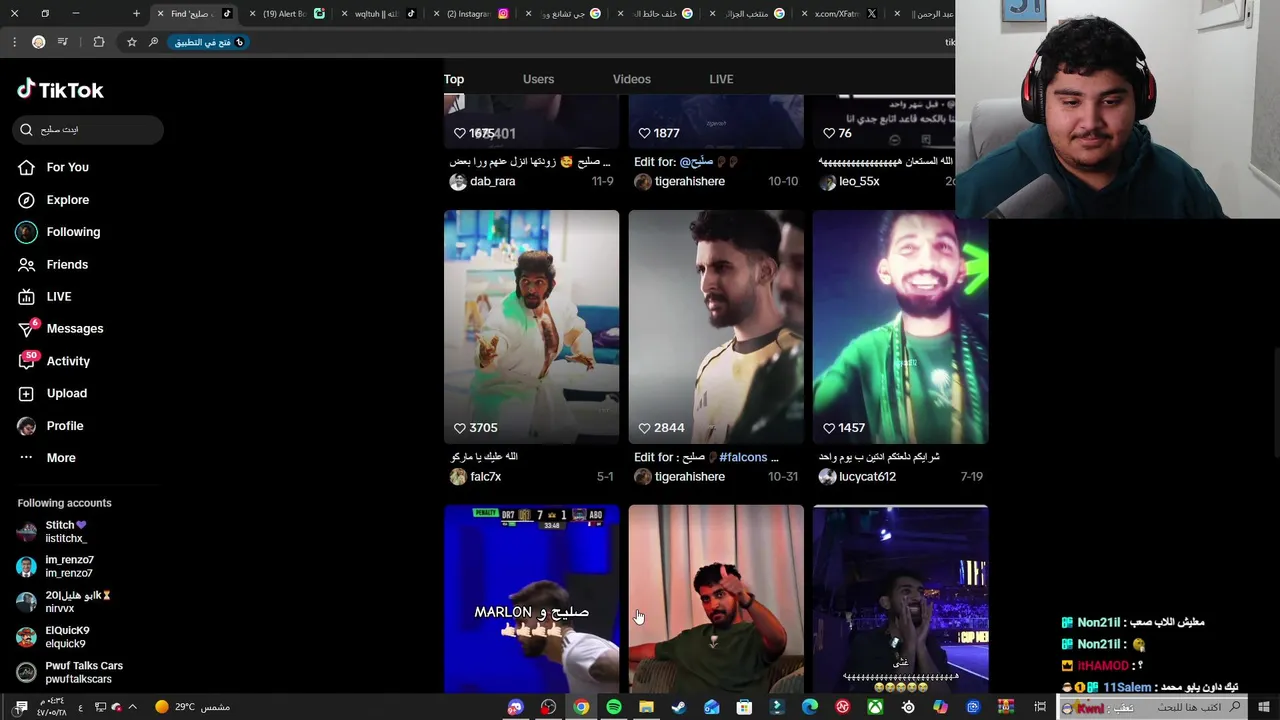This screenshot has height=720, width=1280.
Task: Expand the system tray hidden icons
Action: coord(133,707)
